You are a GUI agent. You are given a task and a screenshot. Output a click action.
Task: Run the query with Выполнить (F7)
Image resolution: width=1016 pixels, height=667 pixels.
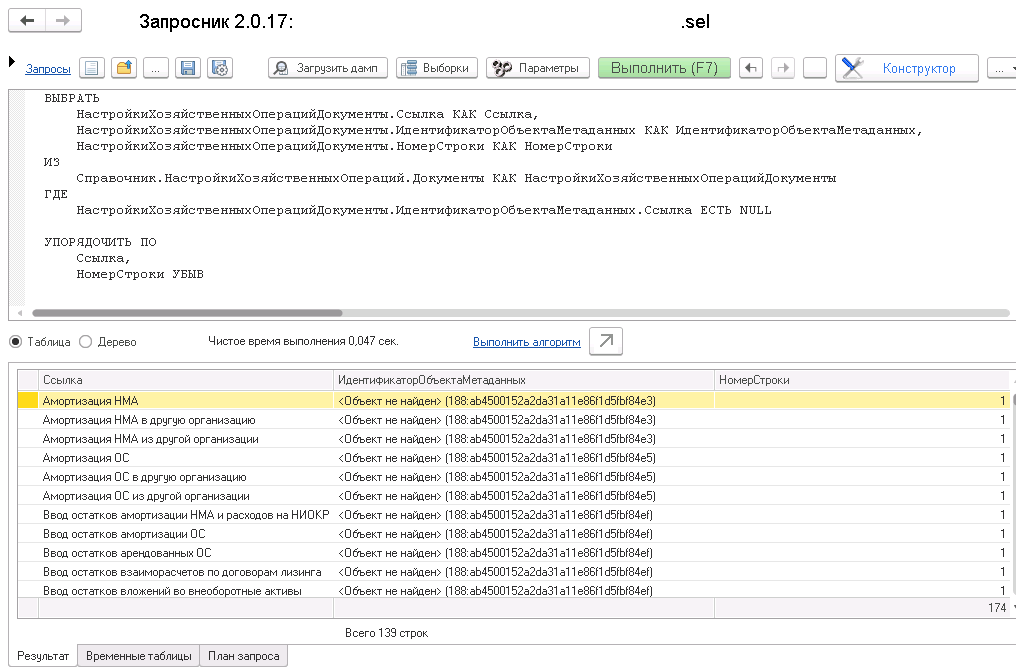[664, 68]
